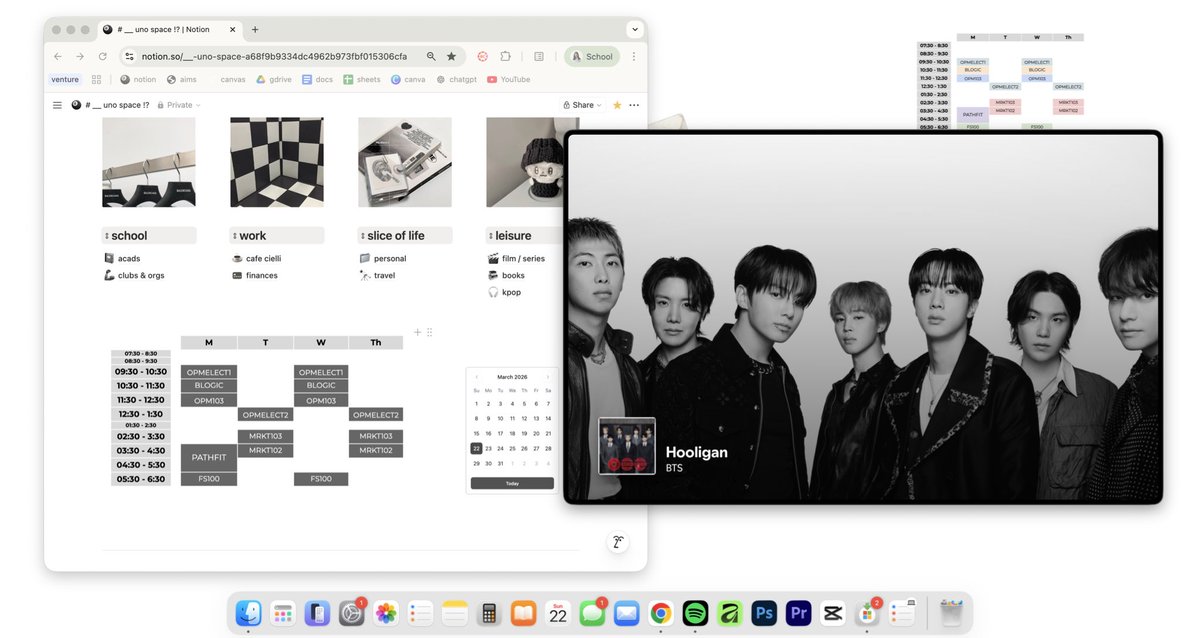Open Premiere Pro from the dock
The width and height of the screenshot is (1200, 638).
tap(798, 613)
